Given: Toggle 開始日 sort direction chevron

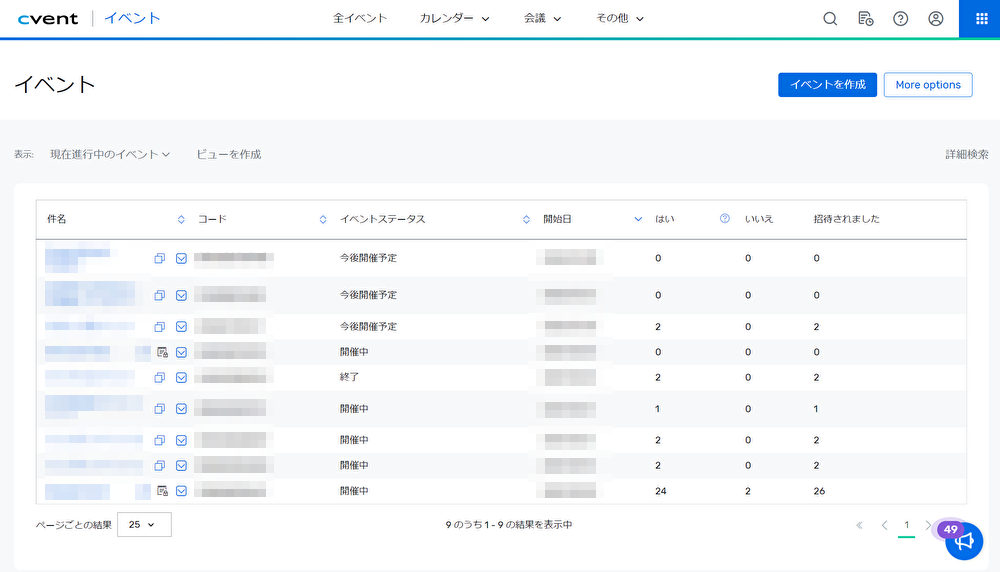Looking at the screenshot, I should [638, 219].
